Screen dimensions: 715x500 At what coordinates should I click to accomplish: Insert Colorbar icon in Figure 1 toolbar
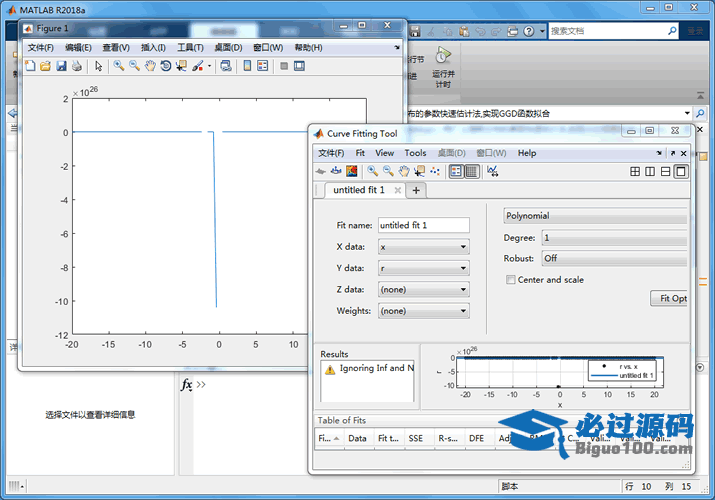pyautogui.click(x=247, y=66)
